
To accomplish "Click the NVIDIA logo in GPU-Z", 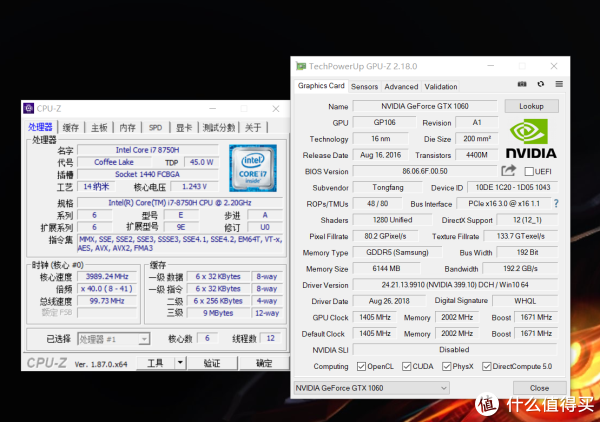I will (531, 138).
